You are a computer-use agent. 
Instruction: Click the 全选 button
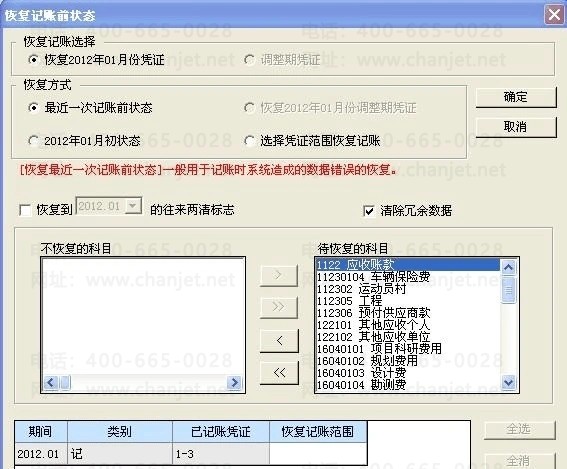519,429
